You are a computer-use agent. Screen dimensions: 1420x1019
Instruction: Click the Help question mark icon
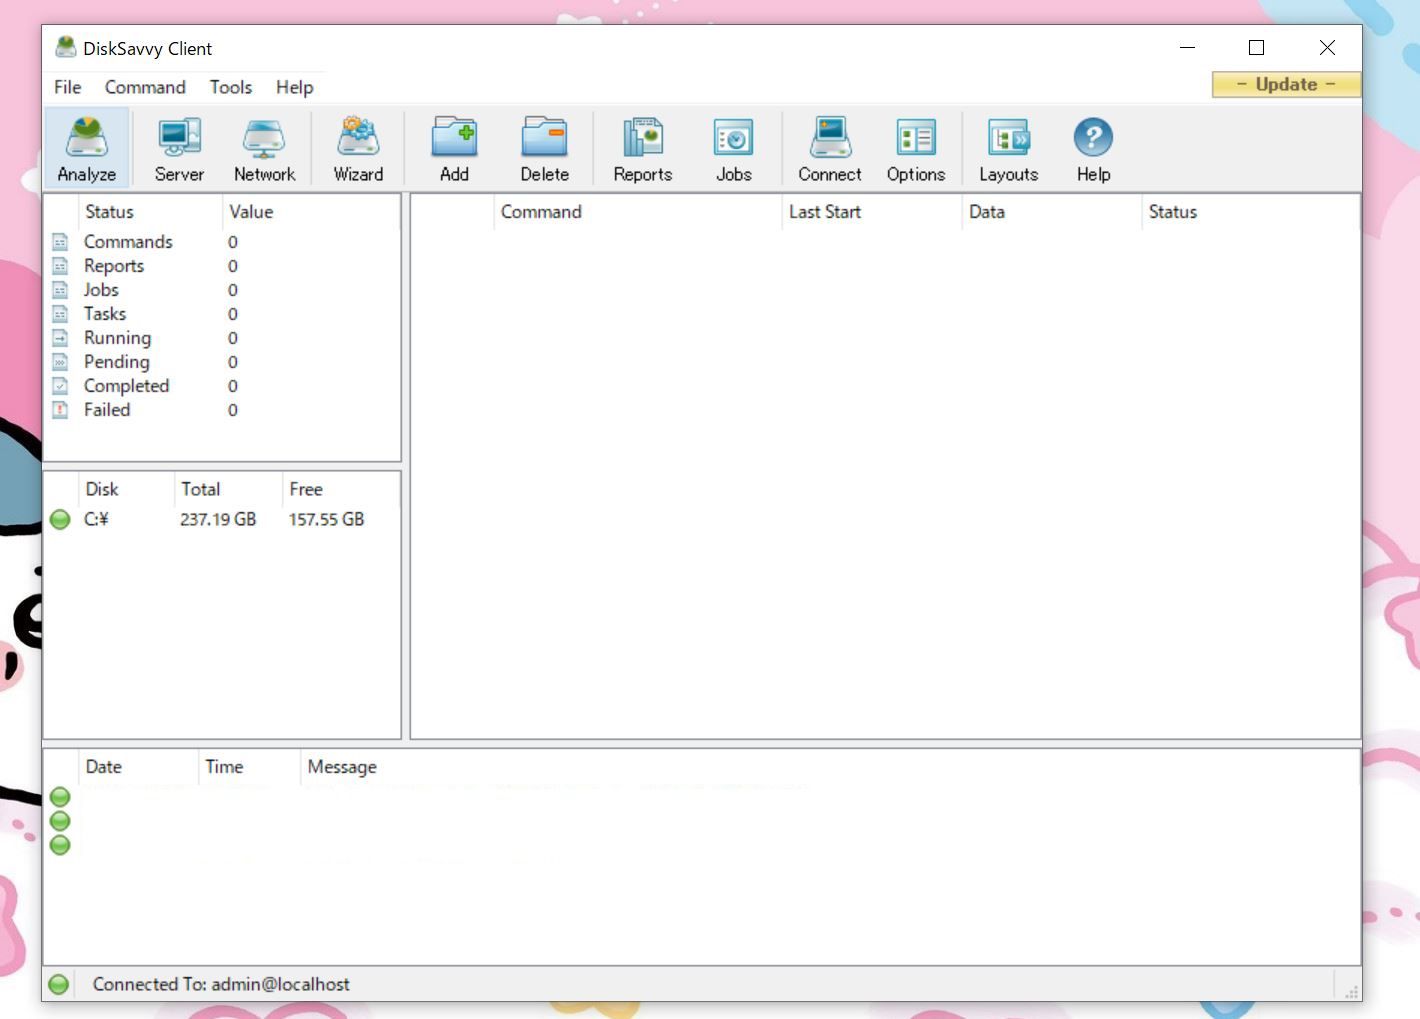[1093, 137]
